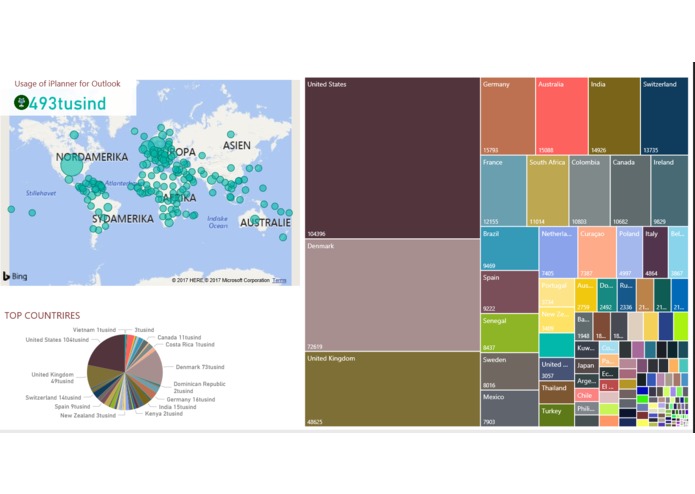Choose the India treemap tile
The width and height of the screenshot is (695, 494).
pyautogui.click(x=614, y=116)
